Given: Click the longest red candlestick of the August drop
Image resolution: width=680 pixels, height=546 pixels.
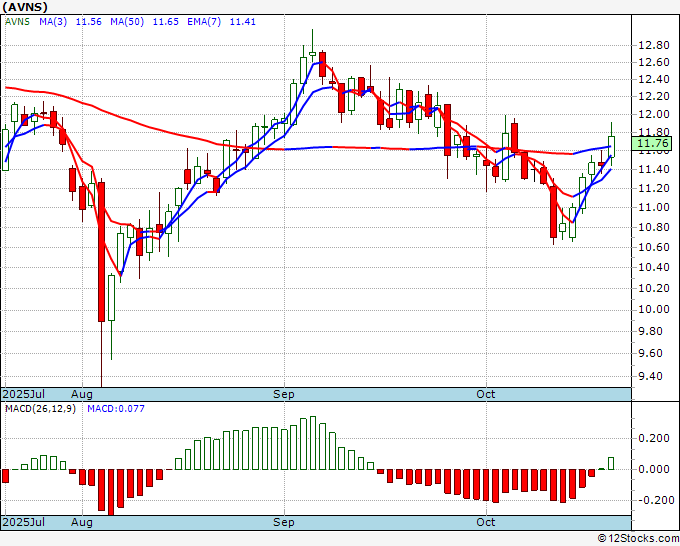Looking at the screenshot, I should (101, 252).
